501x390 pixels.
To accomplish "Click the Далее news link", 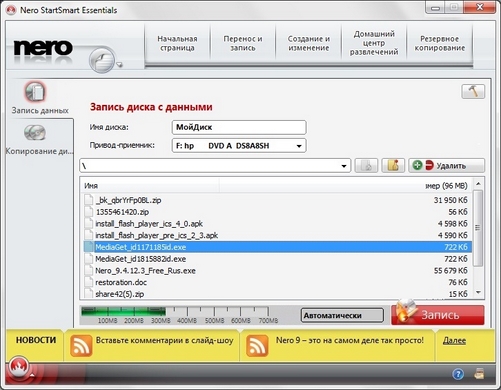I will 454,340.
